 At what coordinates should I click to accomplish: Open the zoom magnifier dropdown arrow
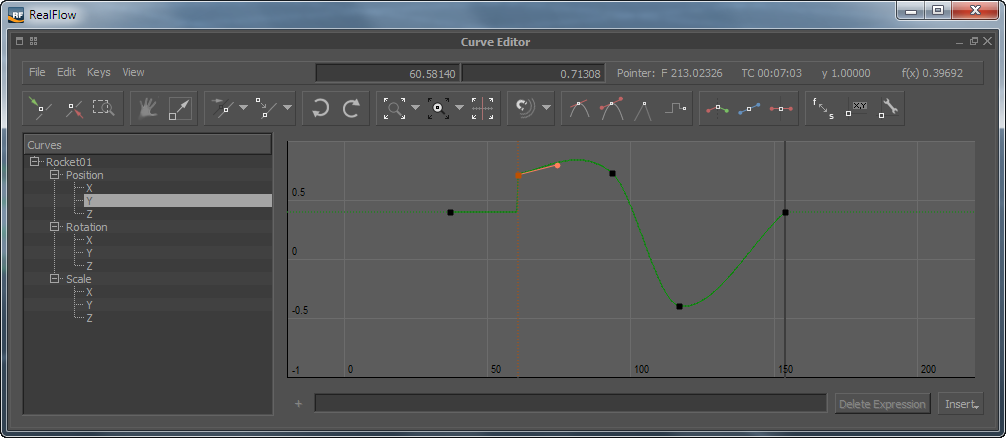414,108
